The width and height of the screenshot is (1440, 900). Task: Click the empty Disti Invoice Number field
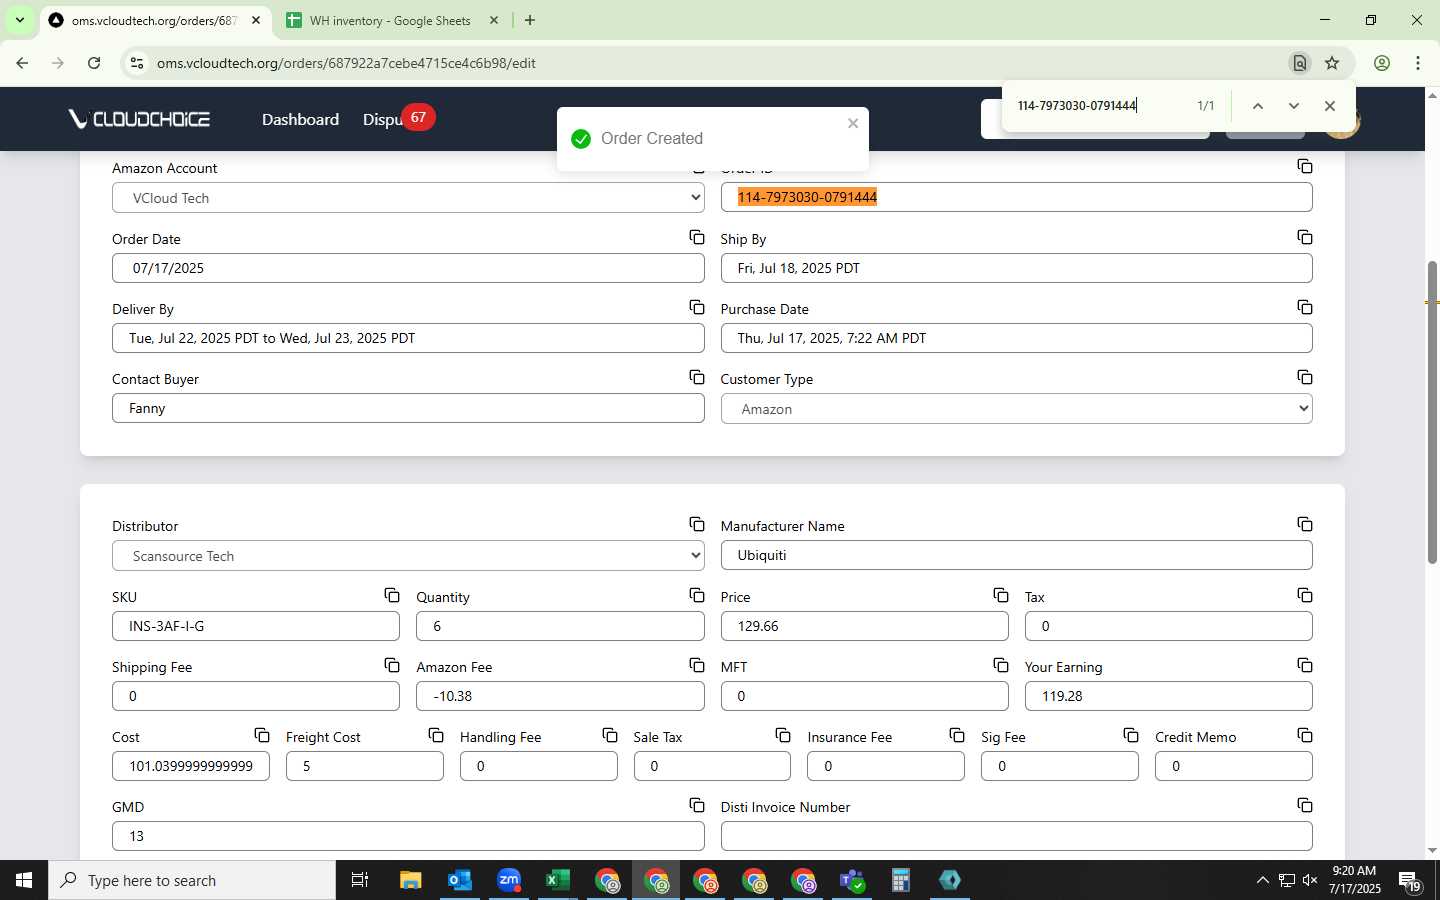(1016, 836)
